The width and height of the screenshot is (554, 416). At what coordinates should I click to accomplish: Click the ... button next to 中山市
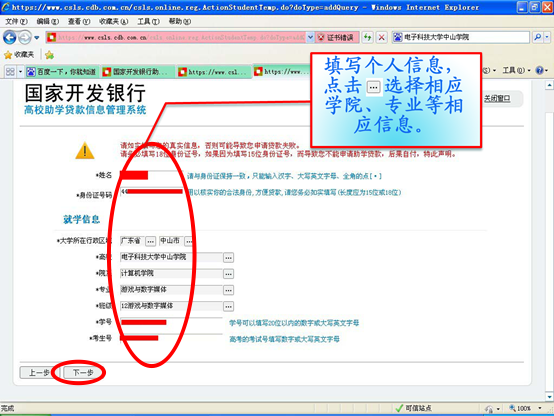[189, 241]
